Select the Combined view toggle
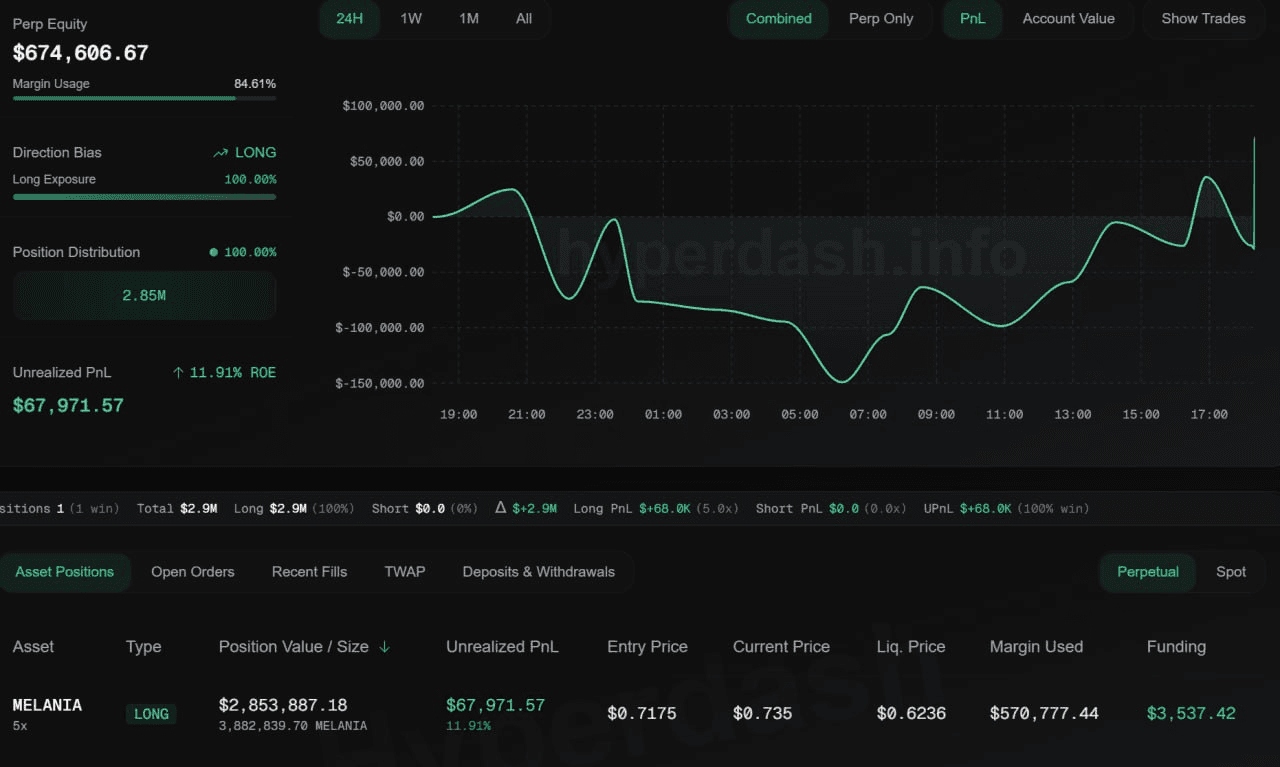 pos(779,19)
